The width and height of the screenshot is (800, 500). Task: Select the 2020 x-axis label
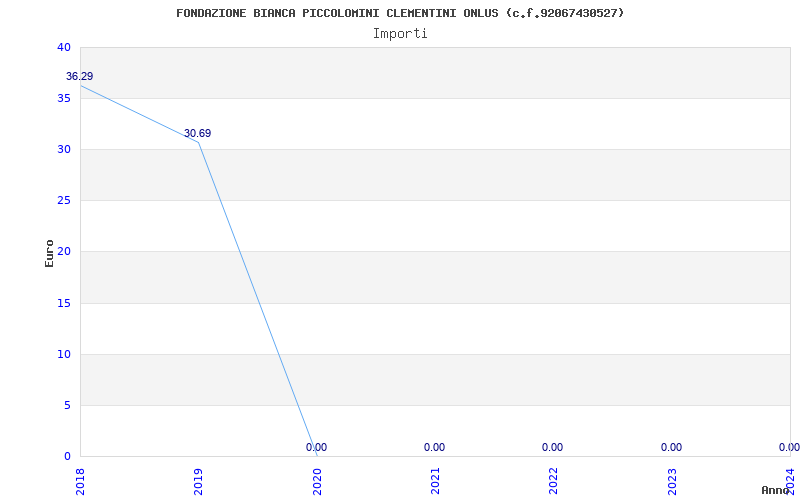pos(317,482)
